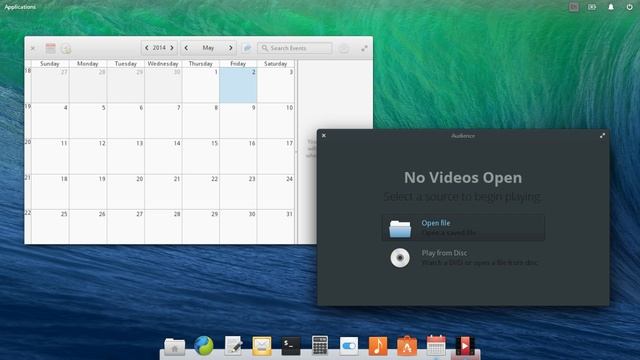Screen dimensions: 640x360
Task: Select Friday May 2 in calendar
Action: [238, 85]
